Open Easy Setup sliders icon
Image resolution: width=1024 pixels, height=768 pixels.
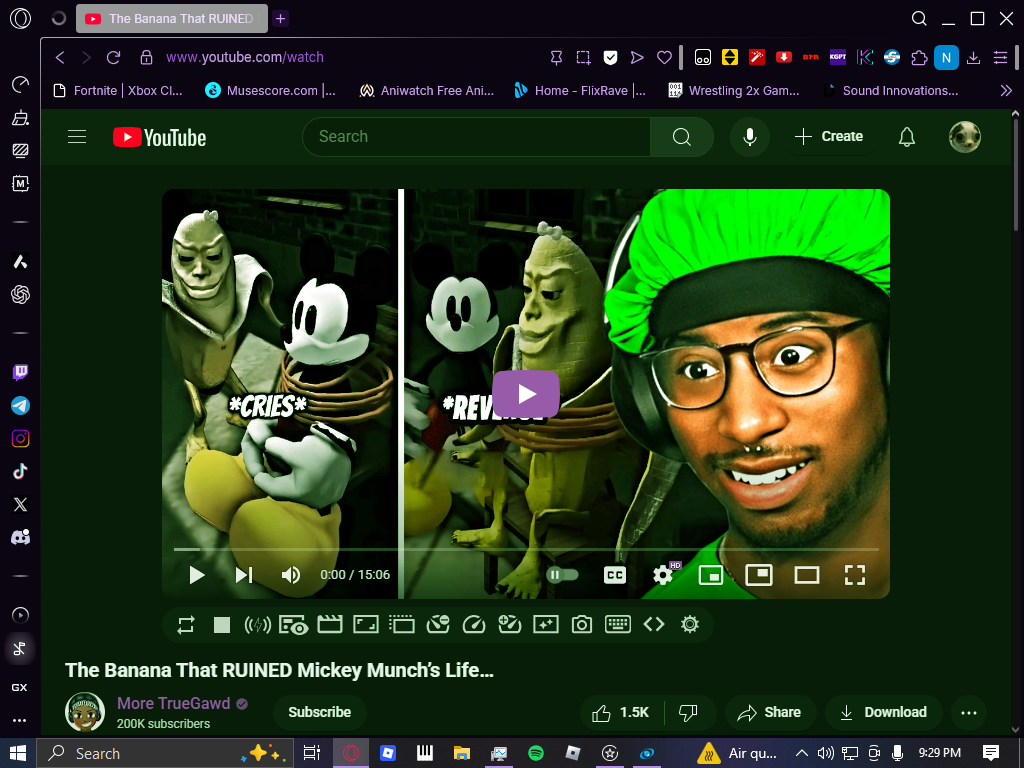click(x=1000, y=57)
